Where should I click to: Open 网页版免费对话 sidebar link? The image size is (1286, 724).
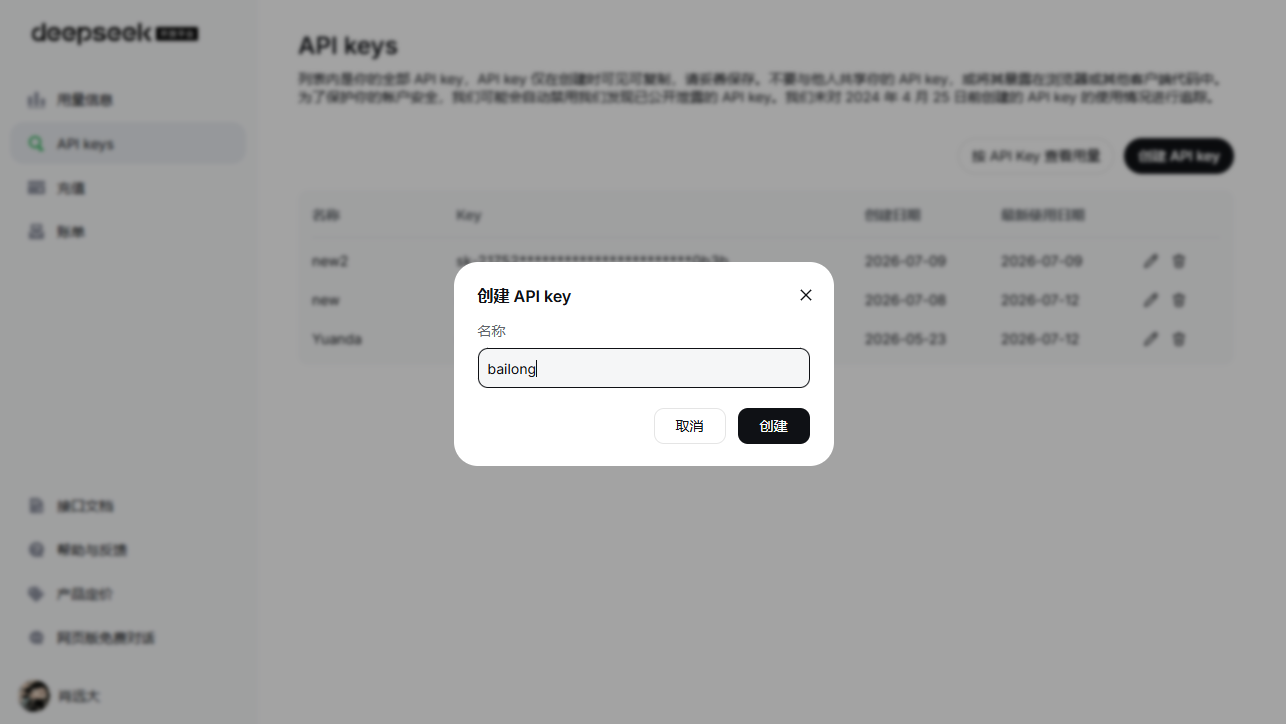click(x=128, y=638)
